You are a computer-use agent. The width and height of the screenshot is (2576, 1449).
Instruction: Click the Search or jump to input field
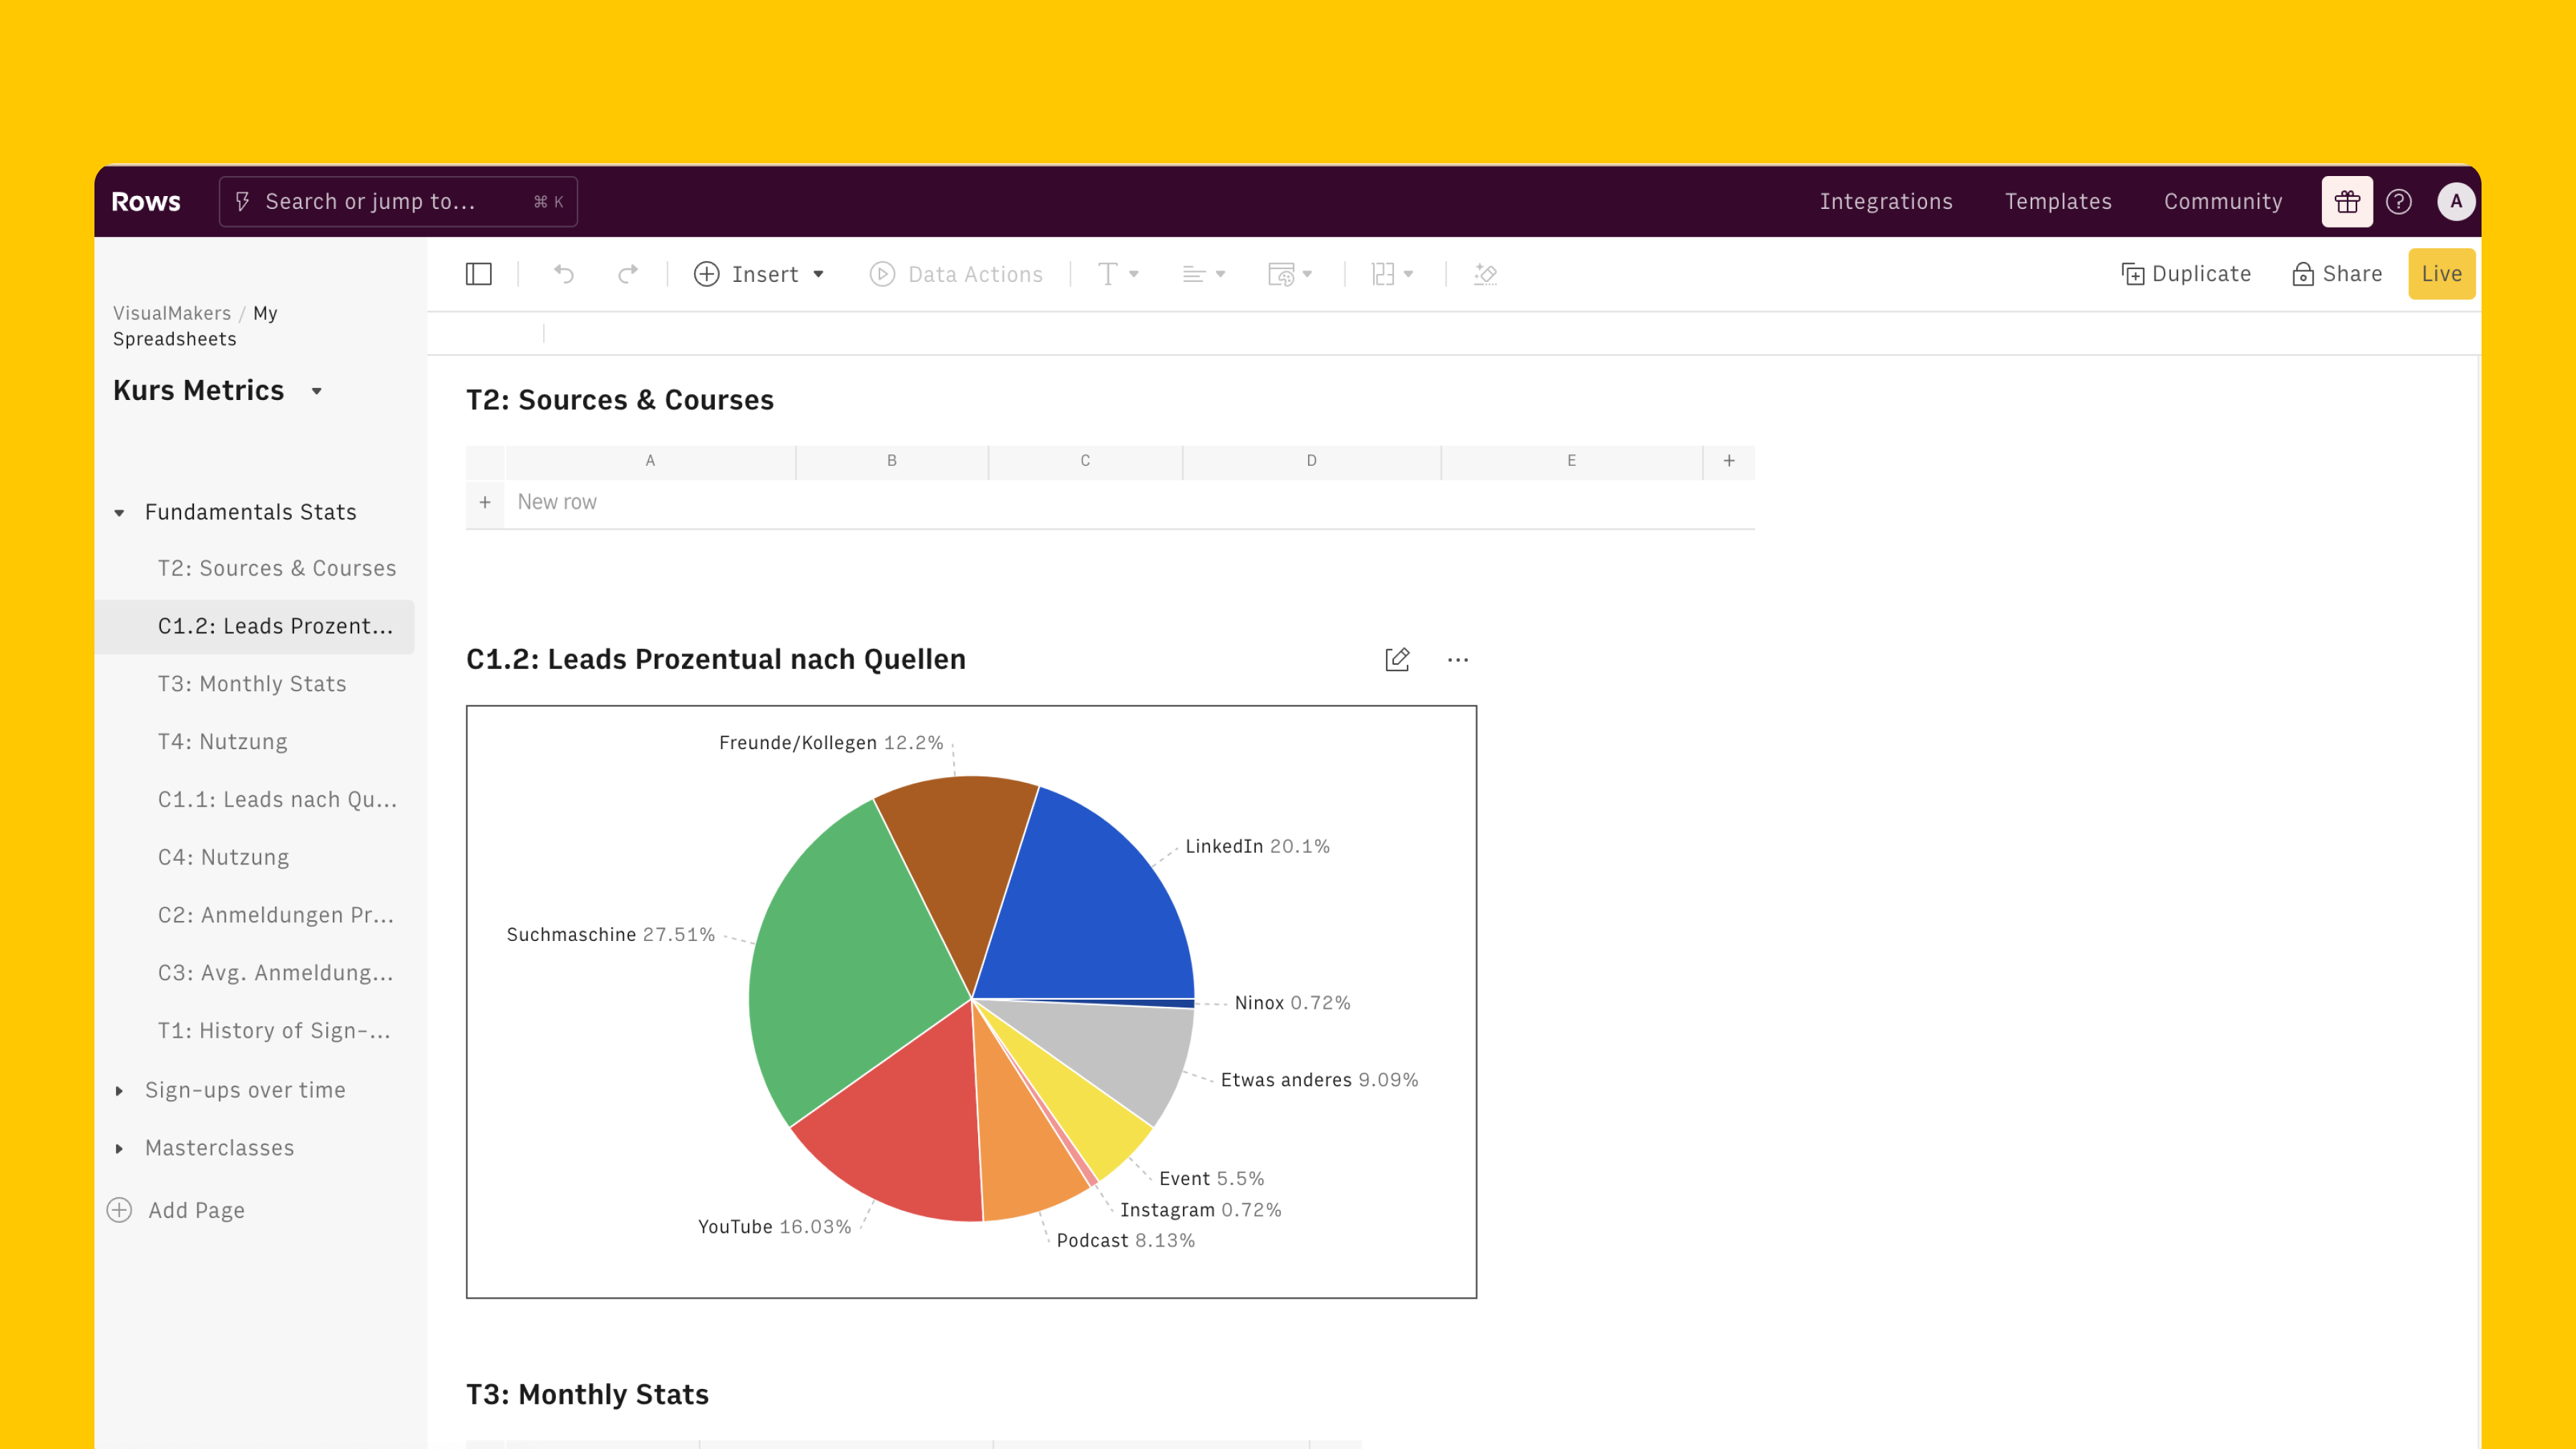coord(398,200)
